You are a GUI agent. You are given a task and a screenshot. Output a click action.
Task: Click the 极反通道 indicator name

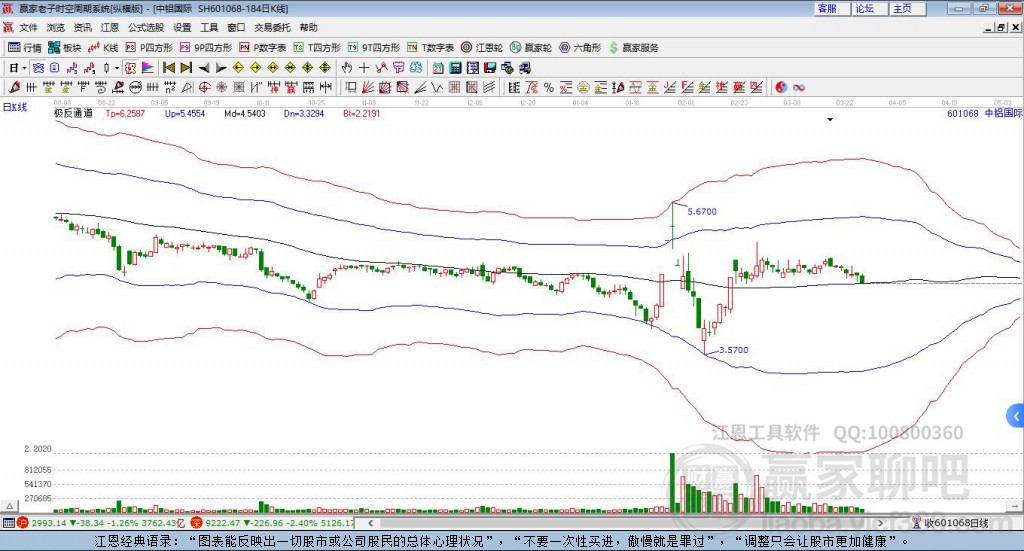click(x=73, y=113)
